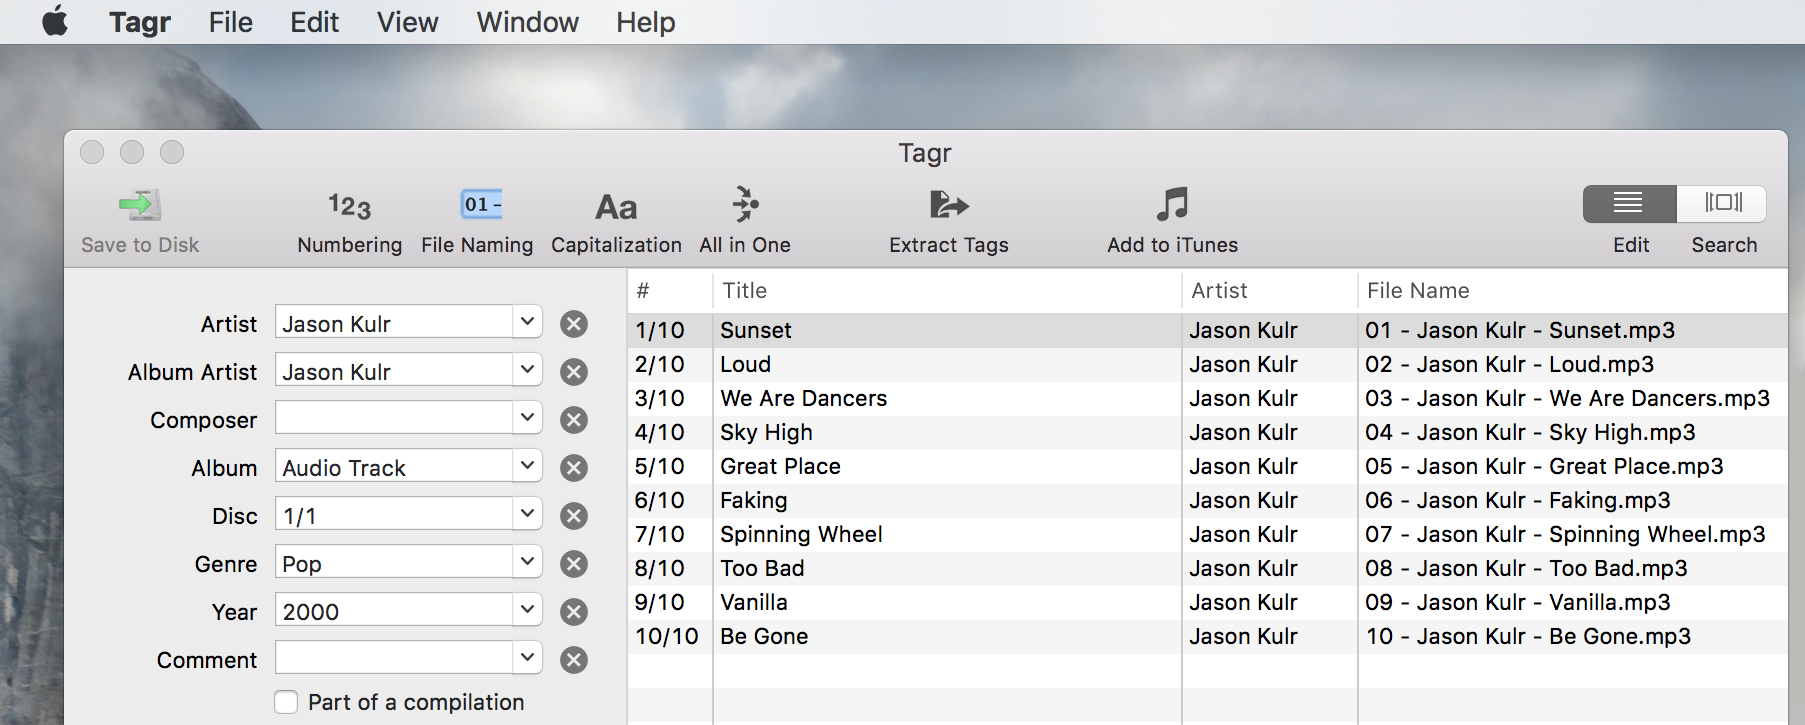Click the Save to Disk toolbar icon
The image size is (1805, 725).
140,205
